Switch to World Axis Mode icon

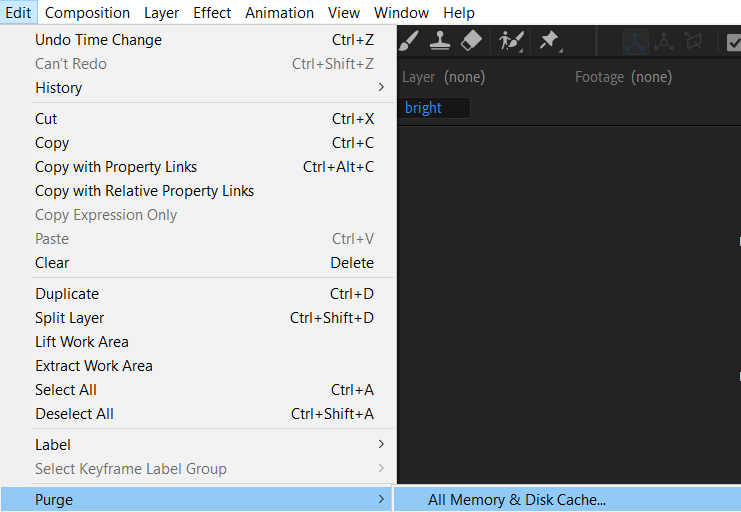point(664,41)
